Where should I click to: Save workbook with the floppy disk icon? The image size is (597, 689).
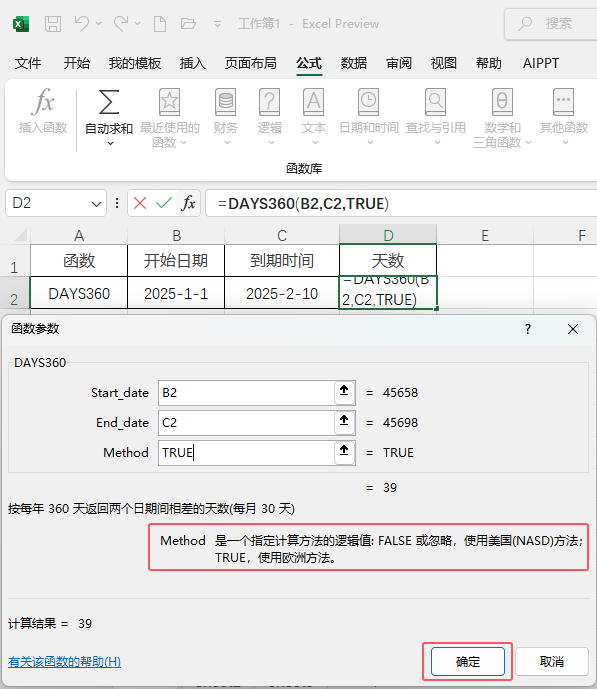tap(53, 24)
